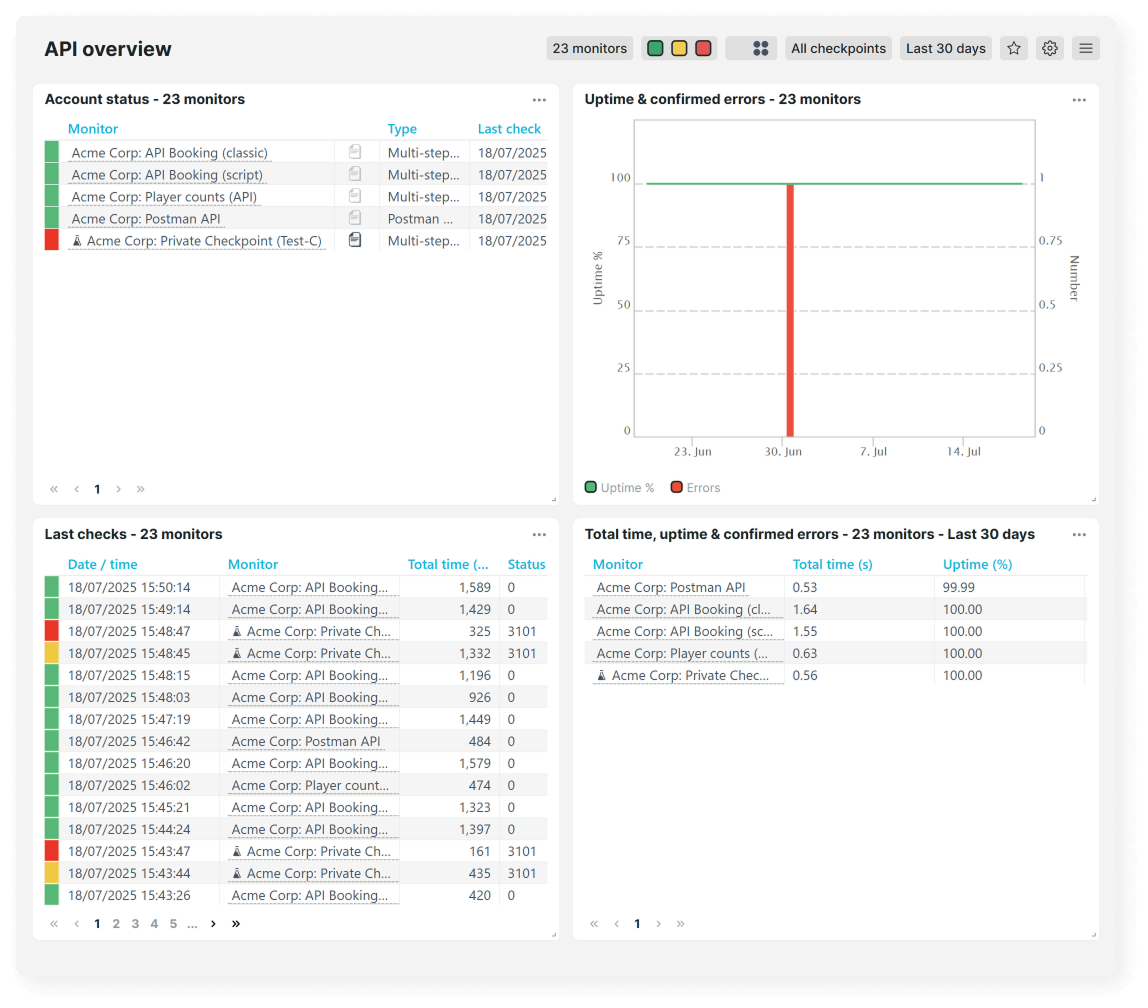1148x1008 pixels.
Task: Sort by the Uptime (%) column header
Action: [976, 564]
